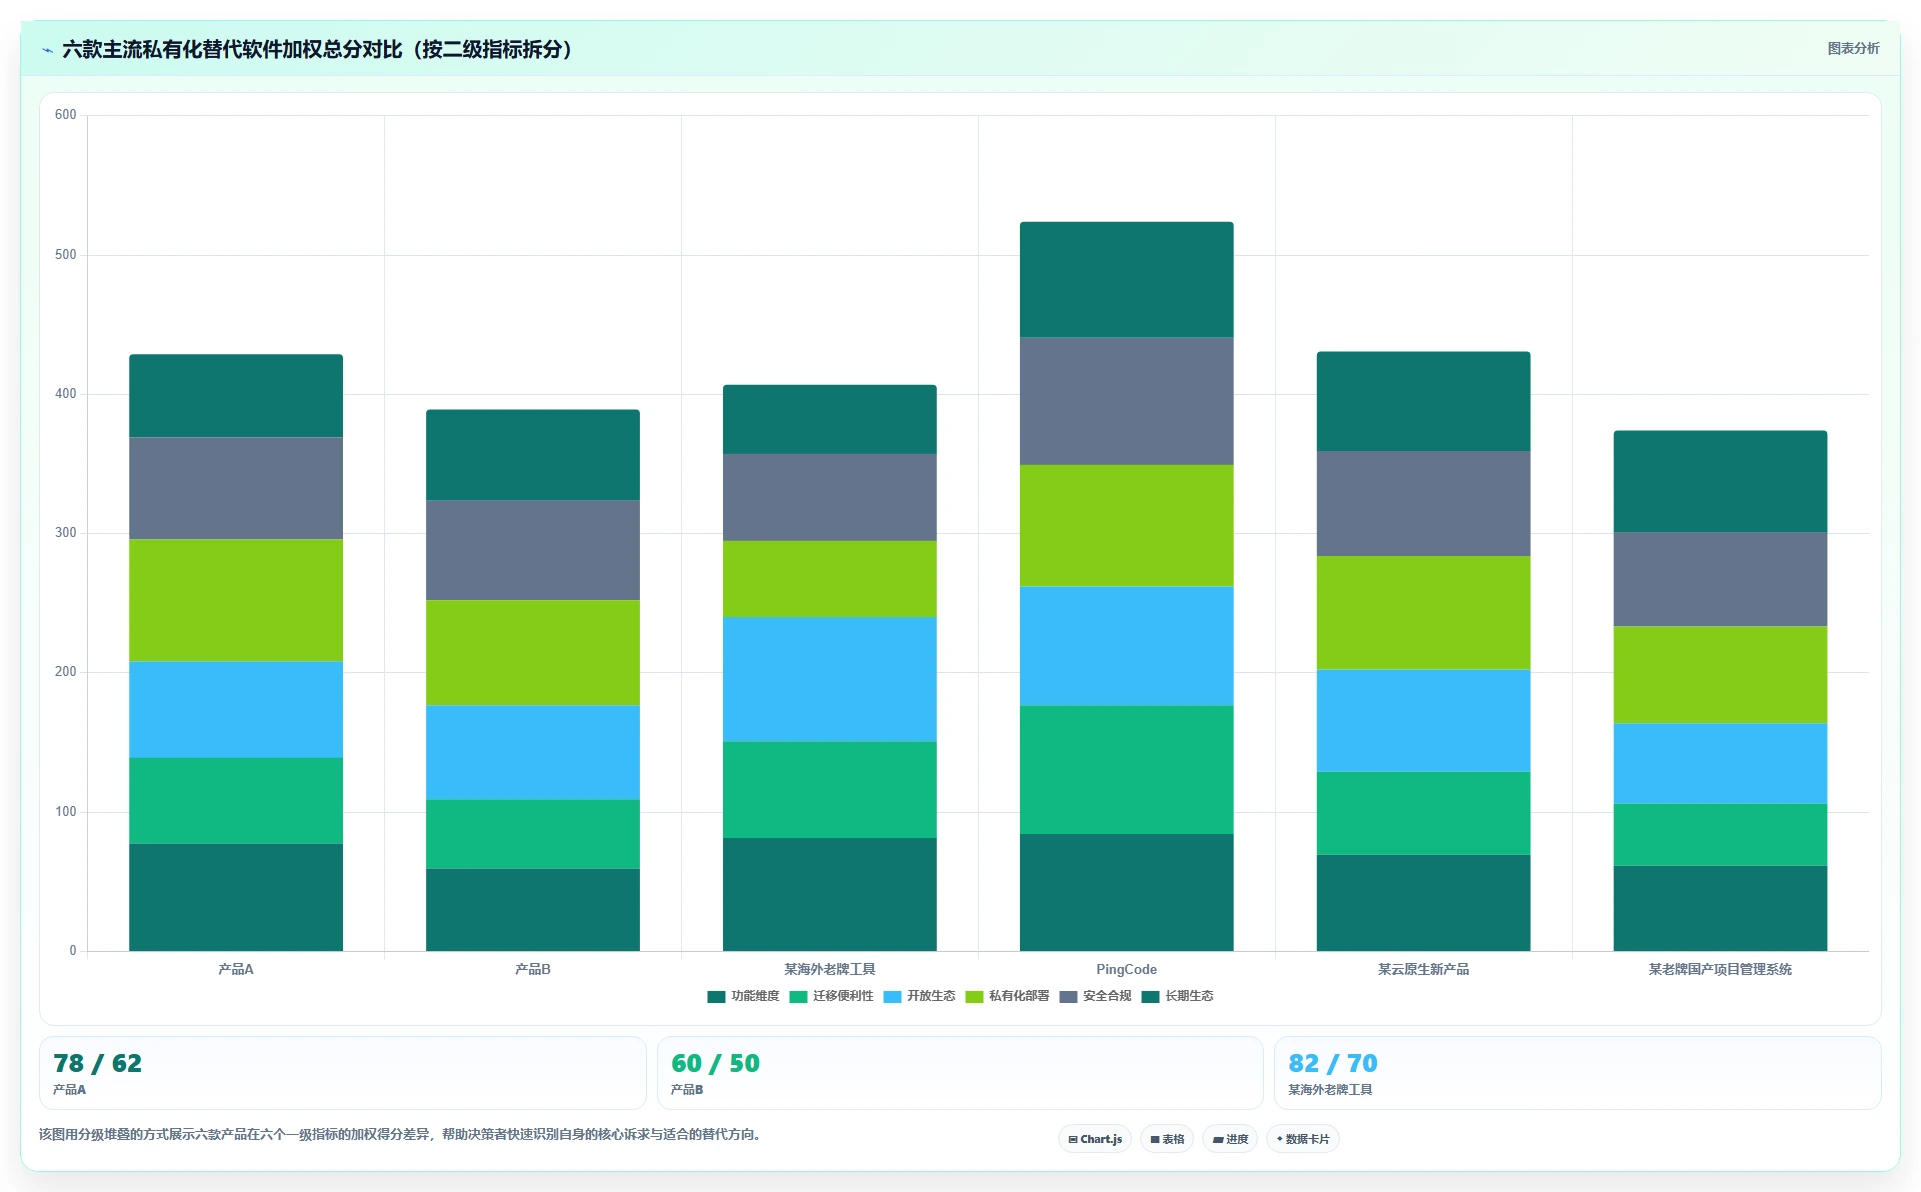Click the light blue 开放生态 segment of 产品A bar
1921x1192 pixels.
click(x=236, y=710)
